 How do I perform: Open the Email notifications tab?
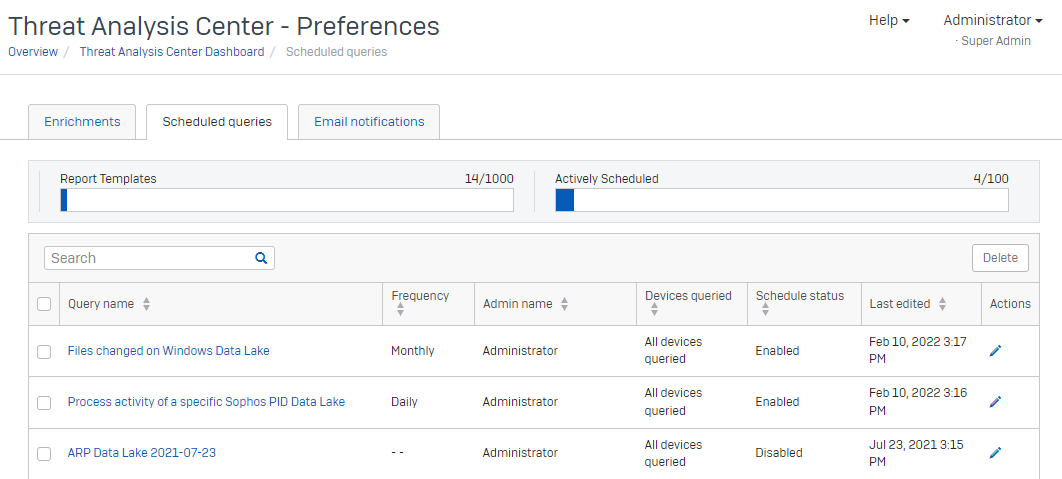click(x=369, y=122)
